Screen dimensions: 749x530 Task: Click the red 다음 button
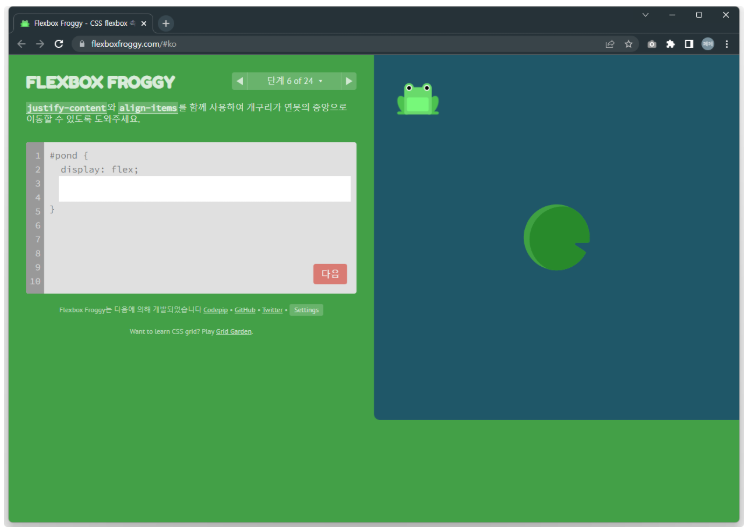pyautogui.click(x=330, y=274)
